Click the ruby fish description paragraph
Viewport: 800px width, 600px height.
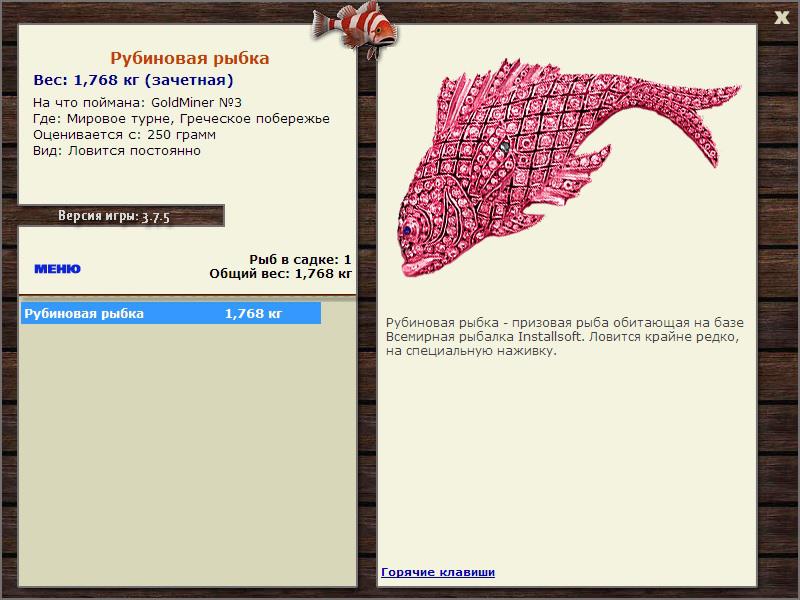coord(565,337)
